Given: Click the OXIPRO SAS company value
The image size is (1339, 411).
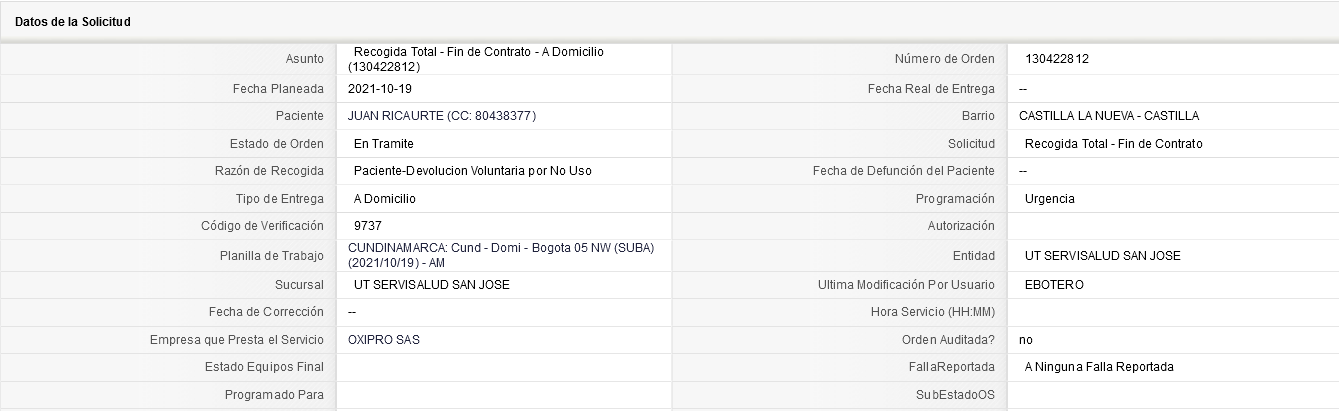Looking at the screenshot, I should coord(384,340).
